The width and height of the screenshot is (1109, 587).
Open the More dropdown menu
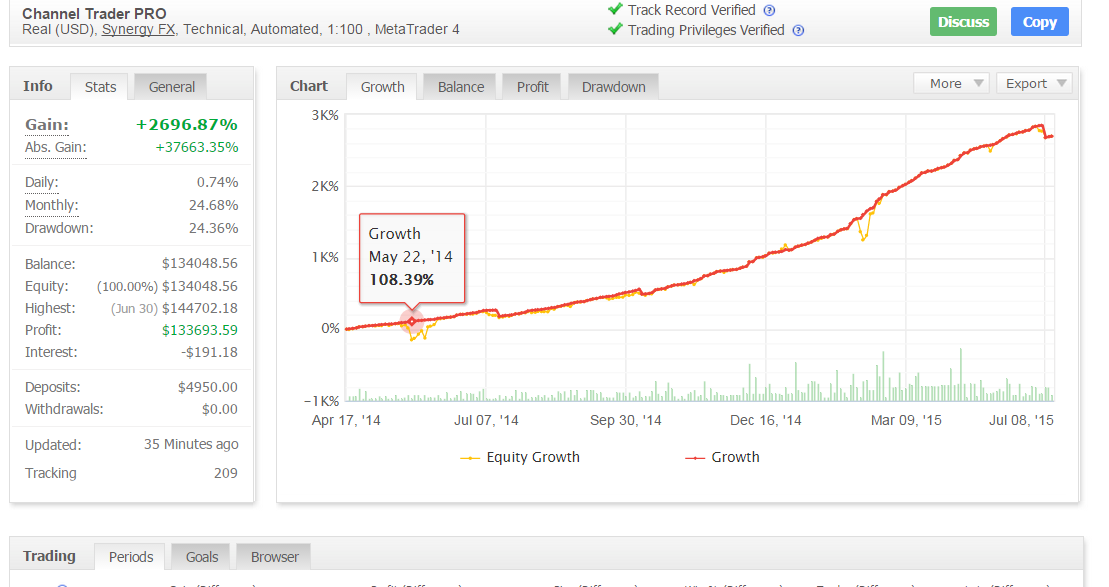[951, 83]
